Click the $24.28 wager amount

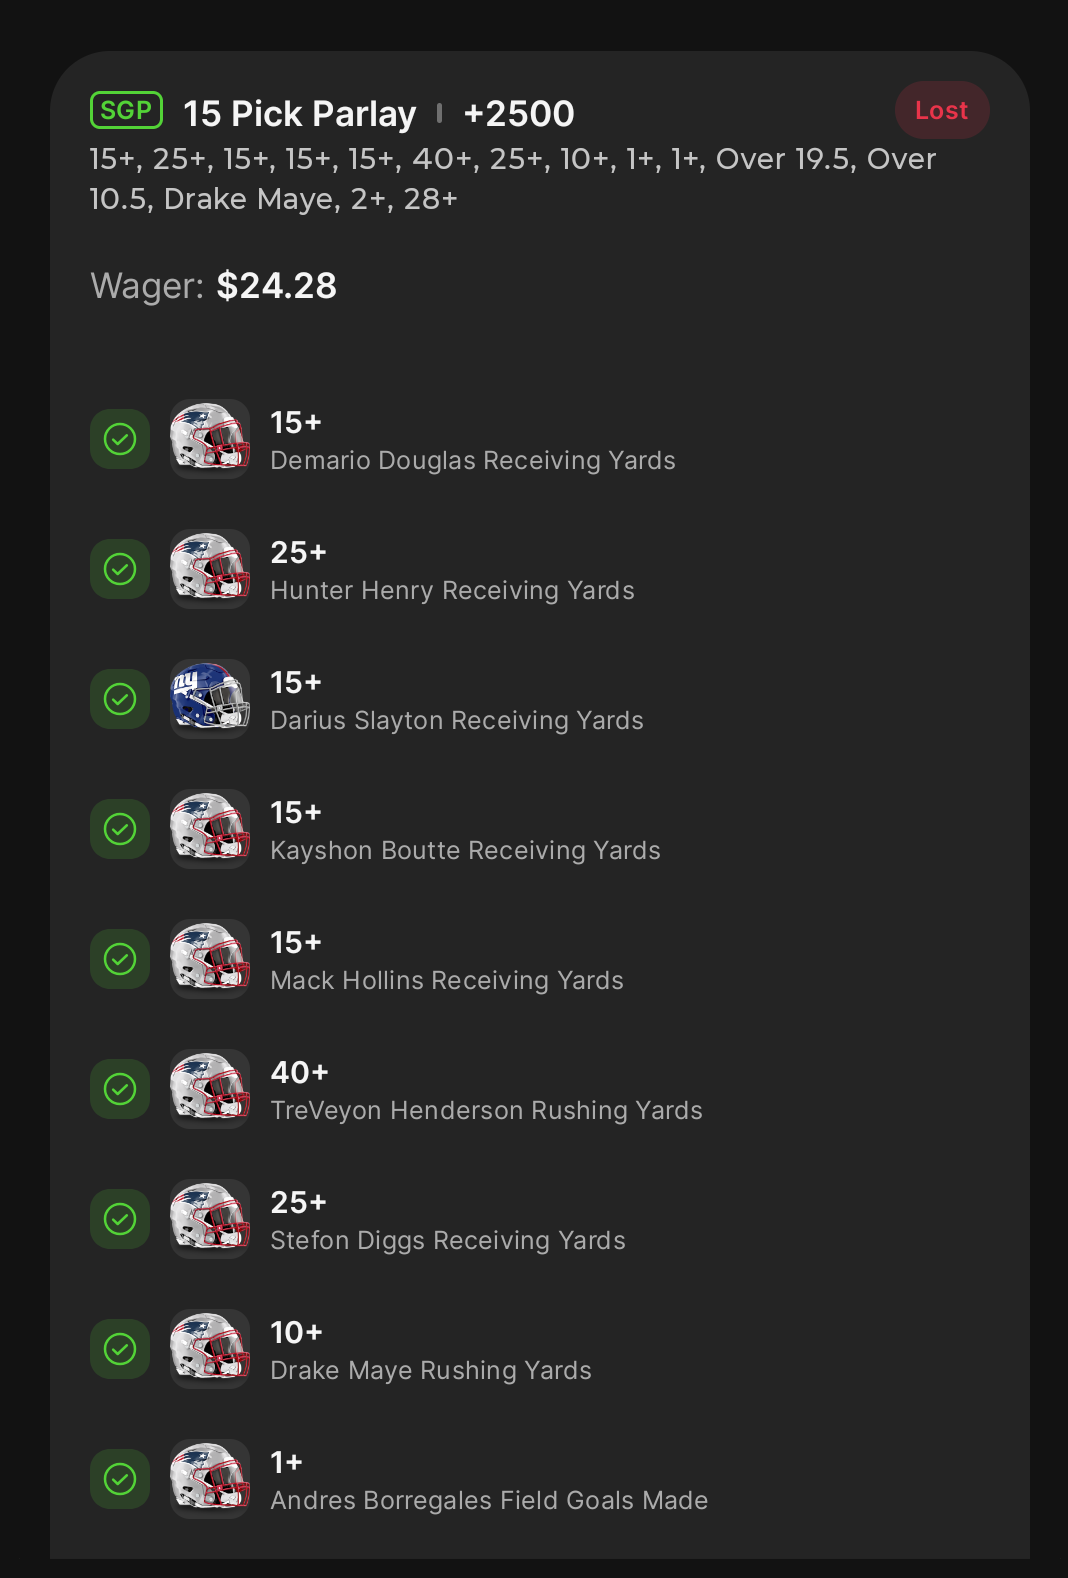(276, 286)
